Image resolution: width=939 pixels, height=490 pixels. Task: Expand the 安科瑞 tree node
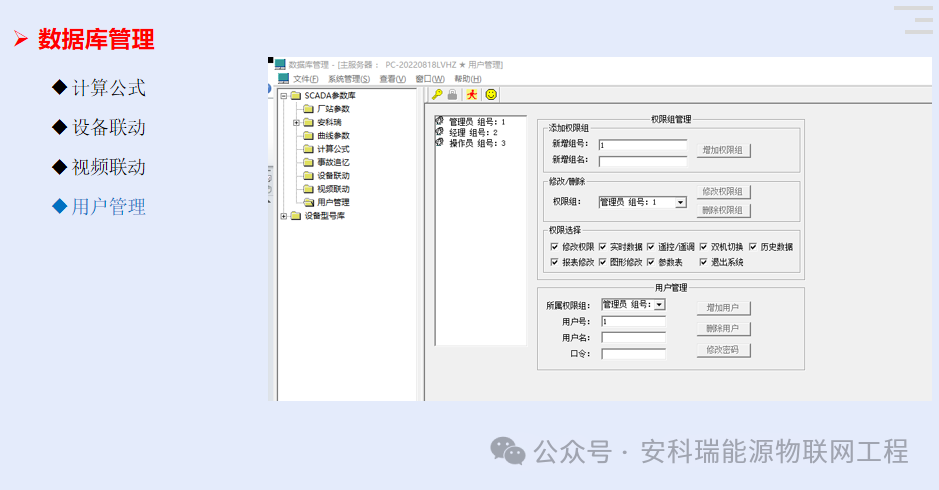pyautogui.click(x=296, y=122)
